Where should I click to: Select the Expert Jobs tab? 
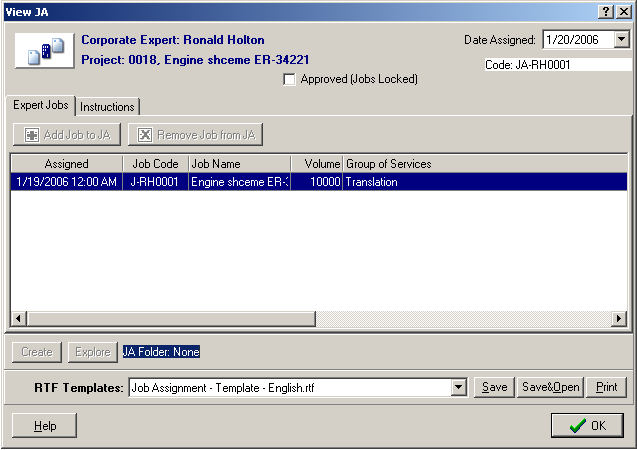tap(40, 106)
